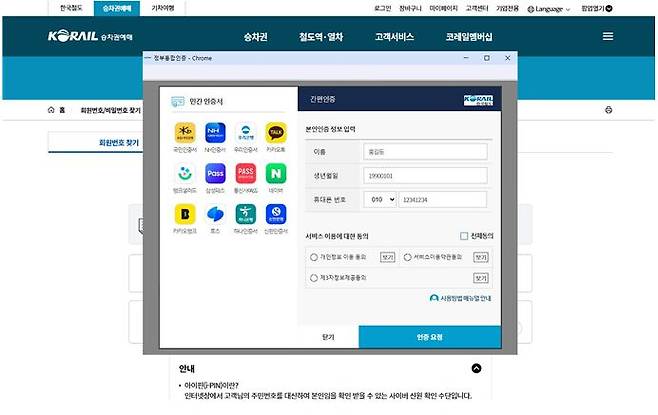Open the 사용방법 매뉴얼 안내 link
Screen dimensions: 658x415
pos(460,298)
